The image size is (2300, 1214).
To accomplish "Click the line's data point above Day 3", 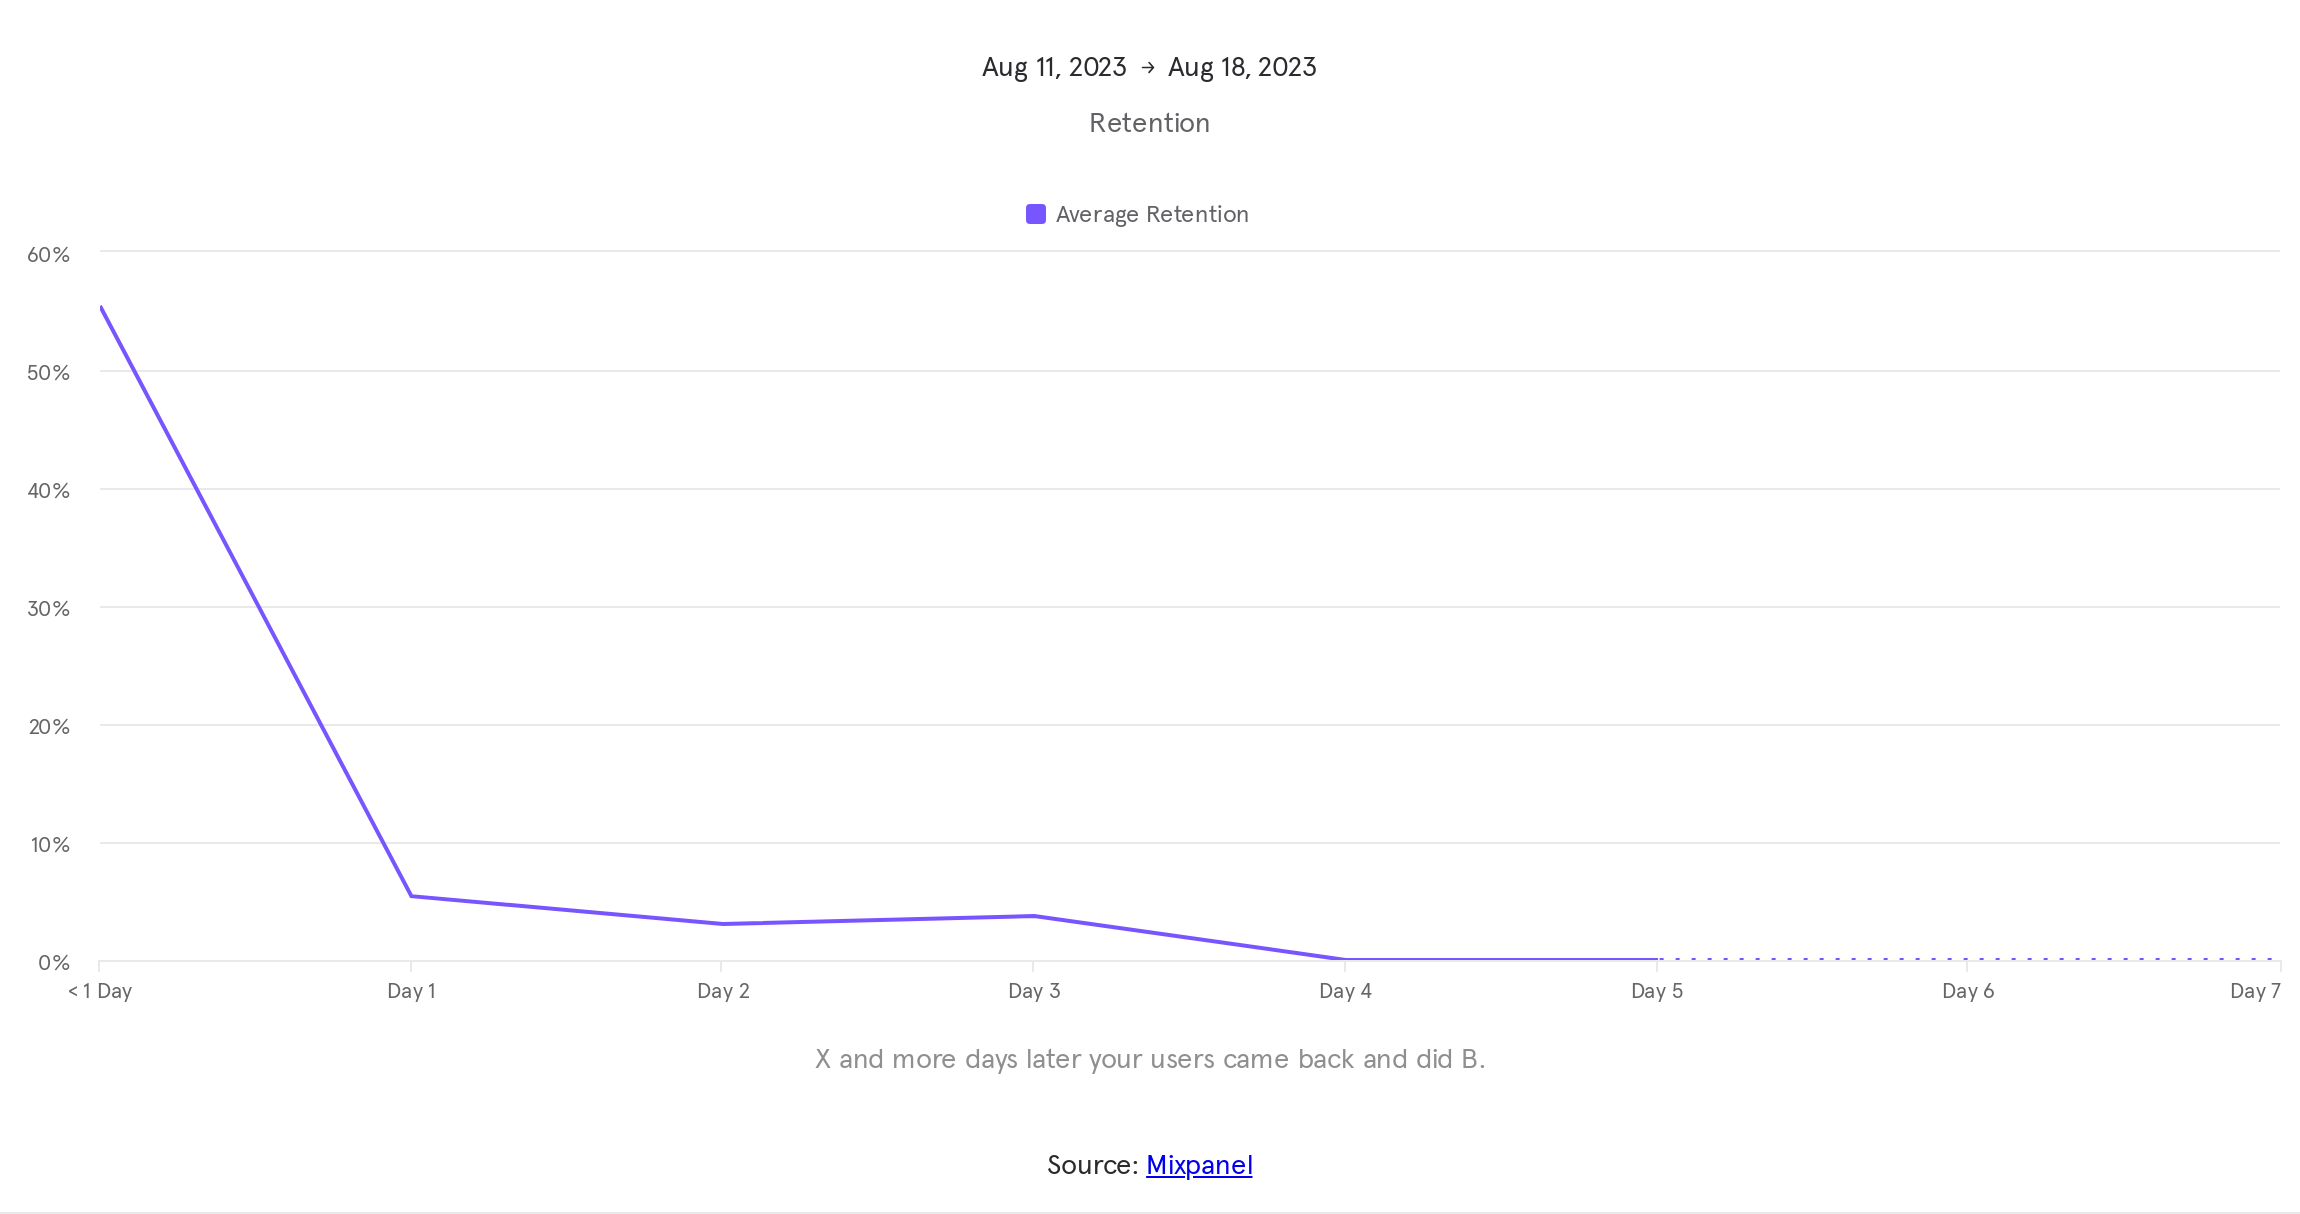I will [x=1034, y=916].
